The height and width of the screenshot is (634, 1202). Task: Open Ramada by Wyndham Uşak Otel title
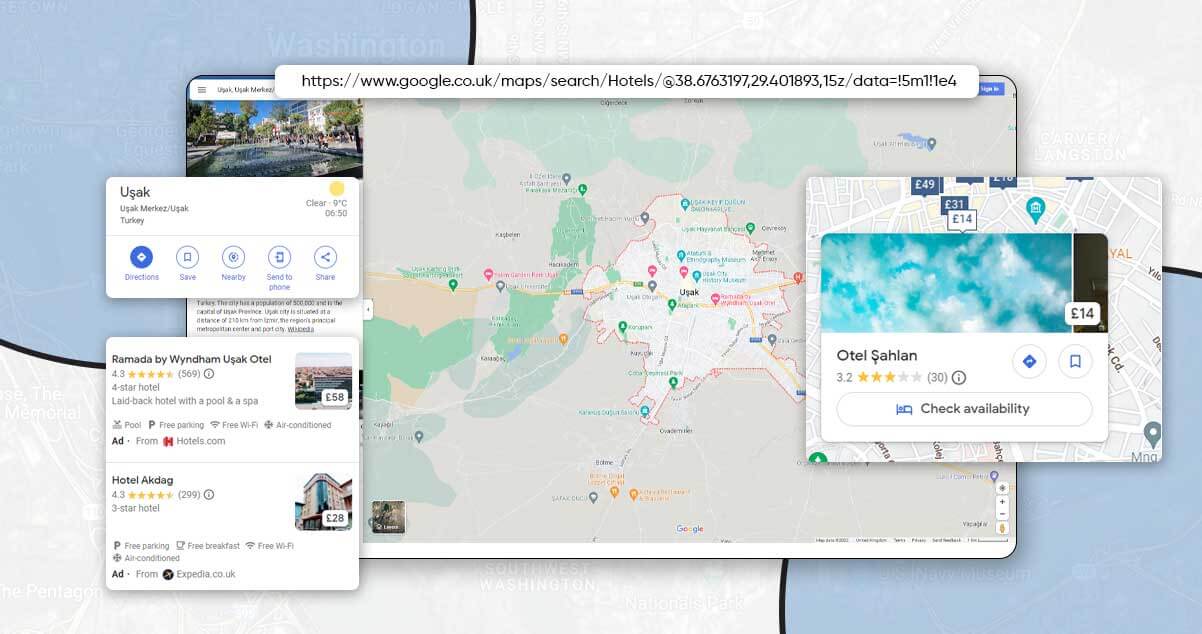point(192,359)
